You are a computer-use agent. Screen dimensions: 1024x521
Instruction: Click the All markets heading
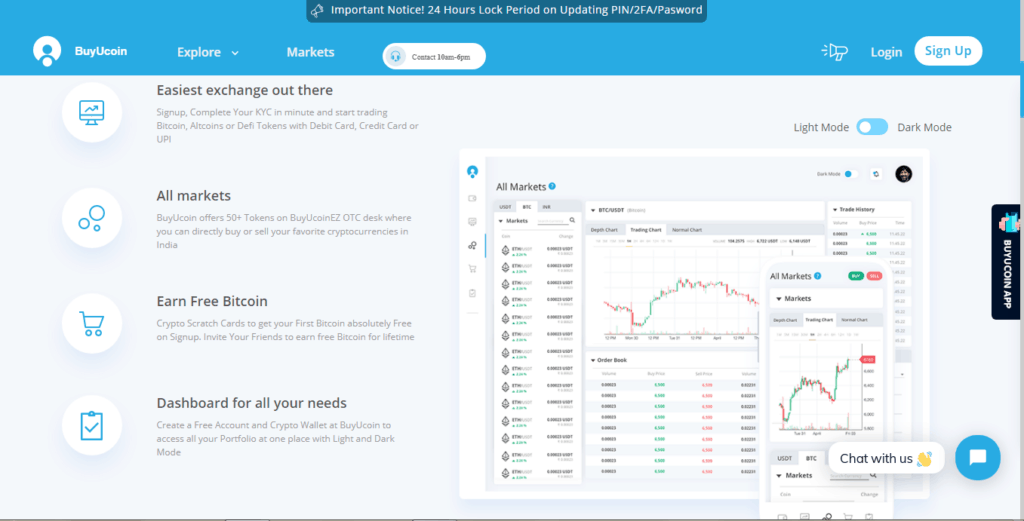tap(193, 196)
